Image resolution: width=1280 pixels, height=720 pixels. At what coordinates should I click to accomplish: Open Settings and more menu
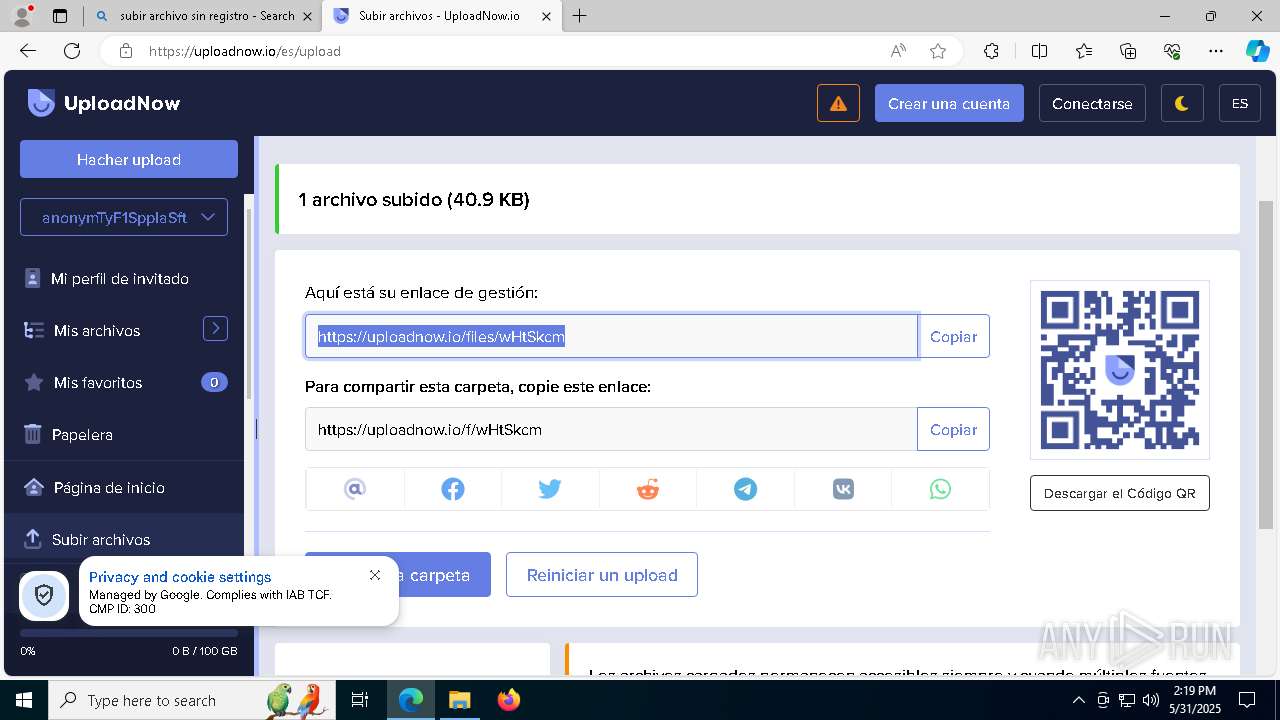tap(1216, 51)
